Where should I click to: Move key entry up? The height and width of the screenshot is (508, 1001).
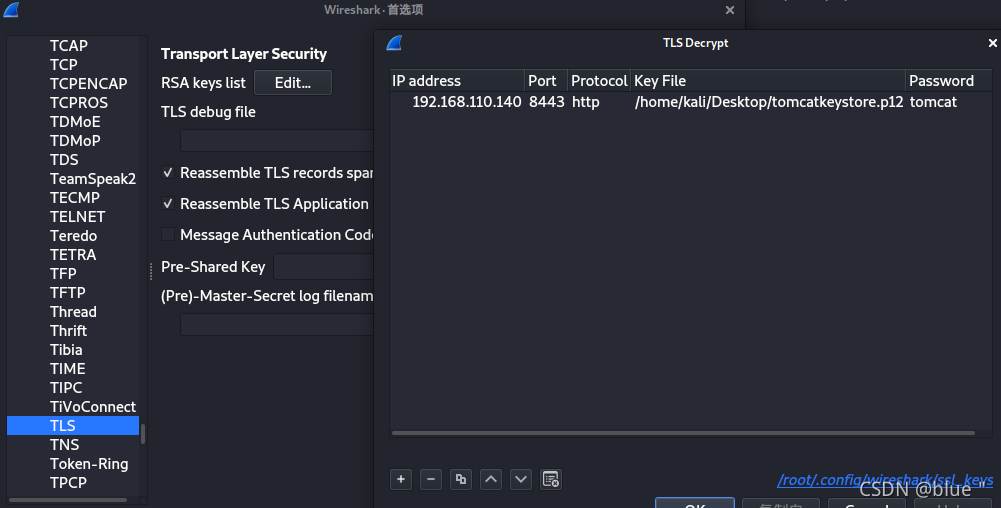491,479
